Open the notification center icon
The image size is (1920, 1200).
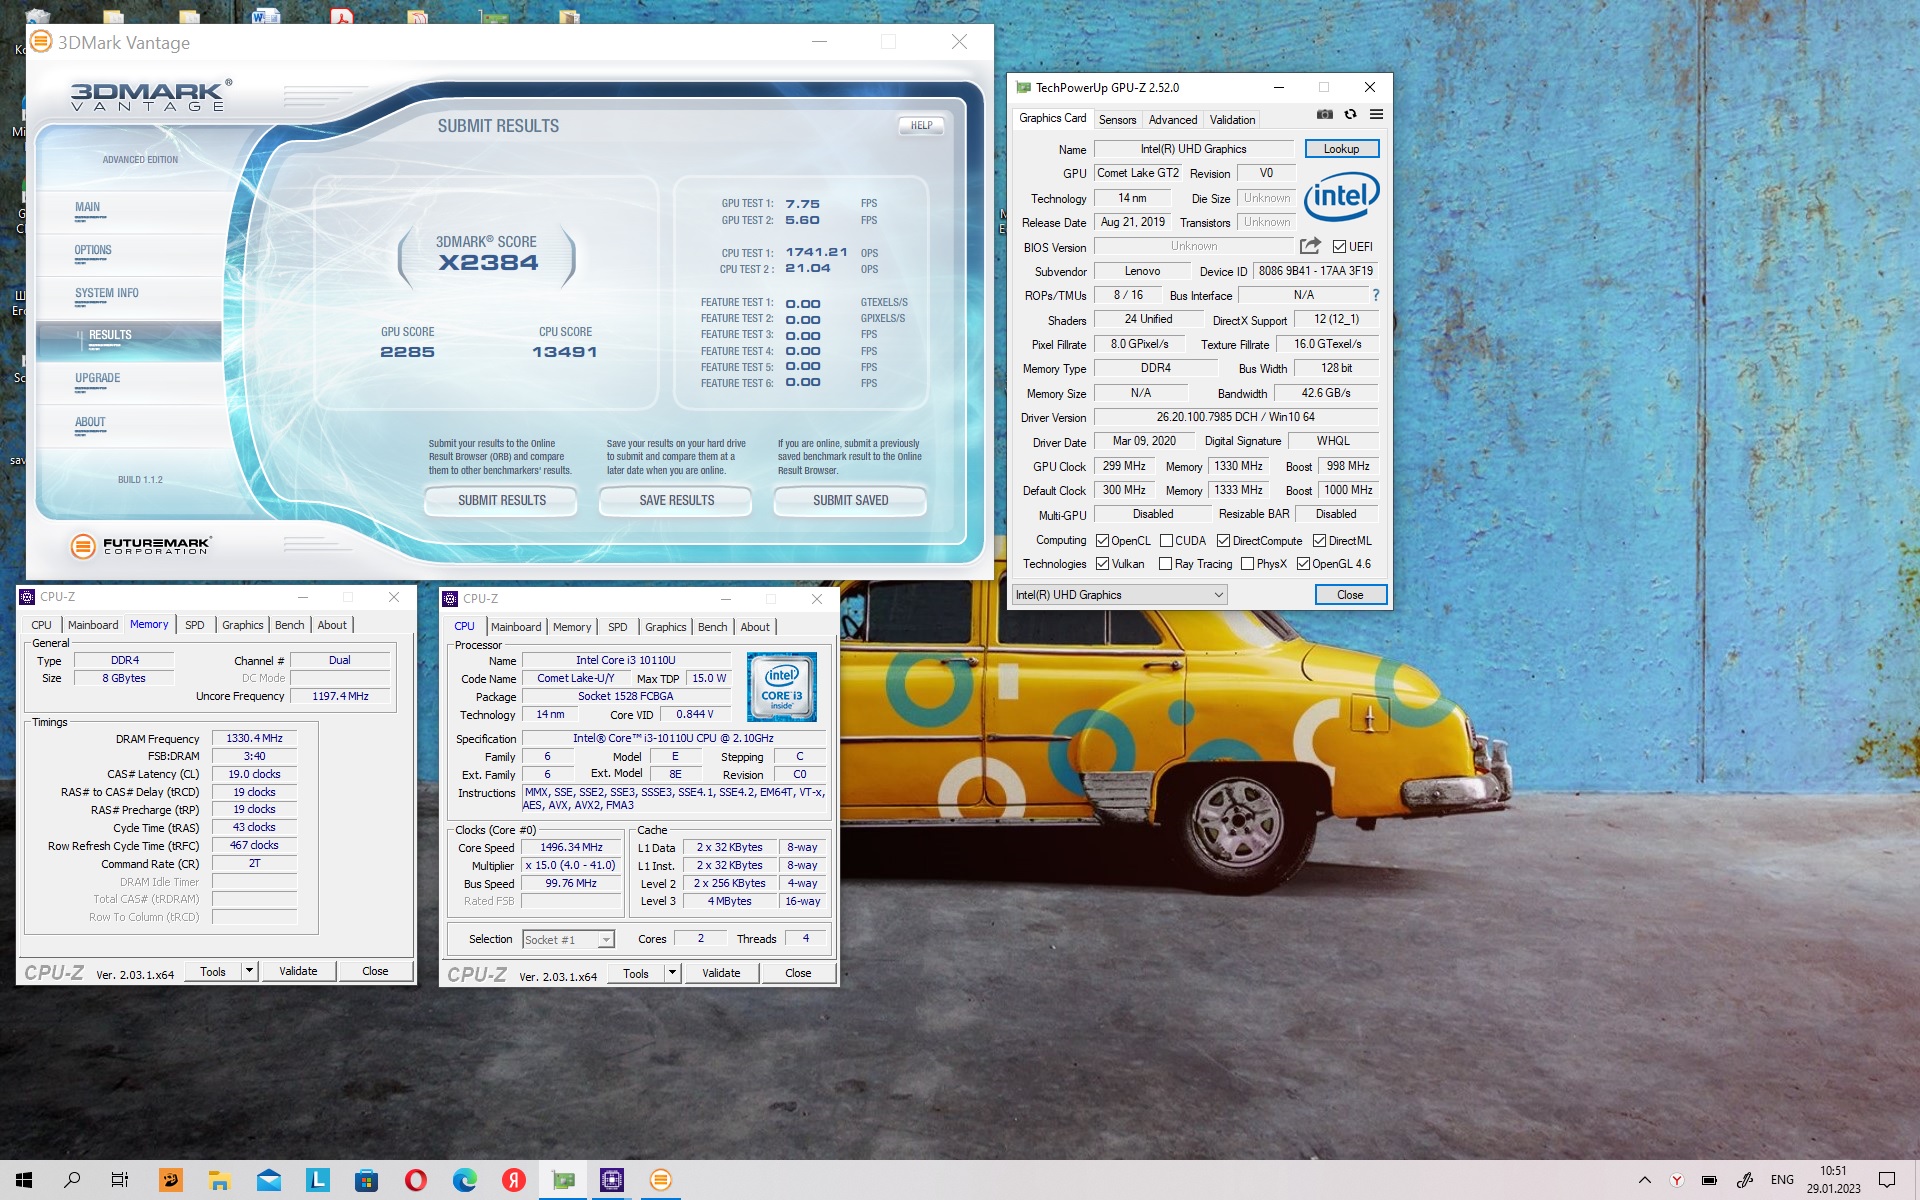tap(1887, 1180)
